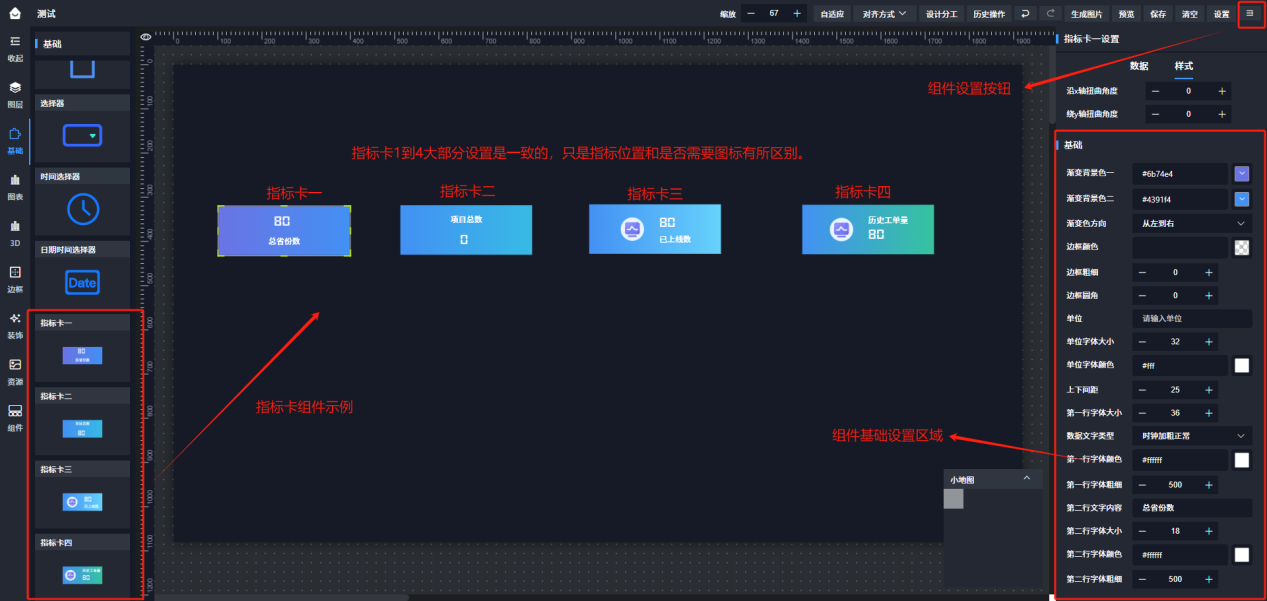1267x601 pixels.
Task: Click the 第二行文字内容 input field
Action: 1192,507
